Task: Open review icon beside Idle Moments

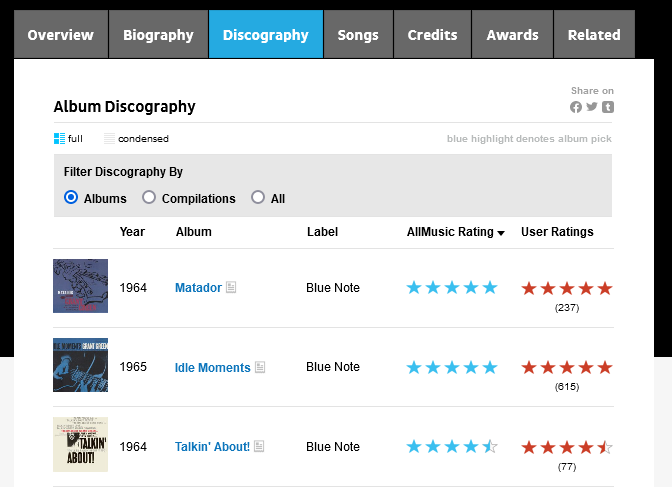Action: click(260, 367)
